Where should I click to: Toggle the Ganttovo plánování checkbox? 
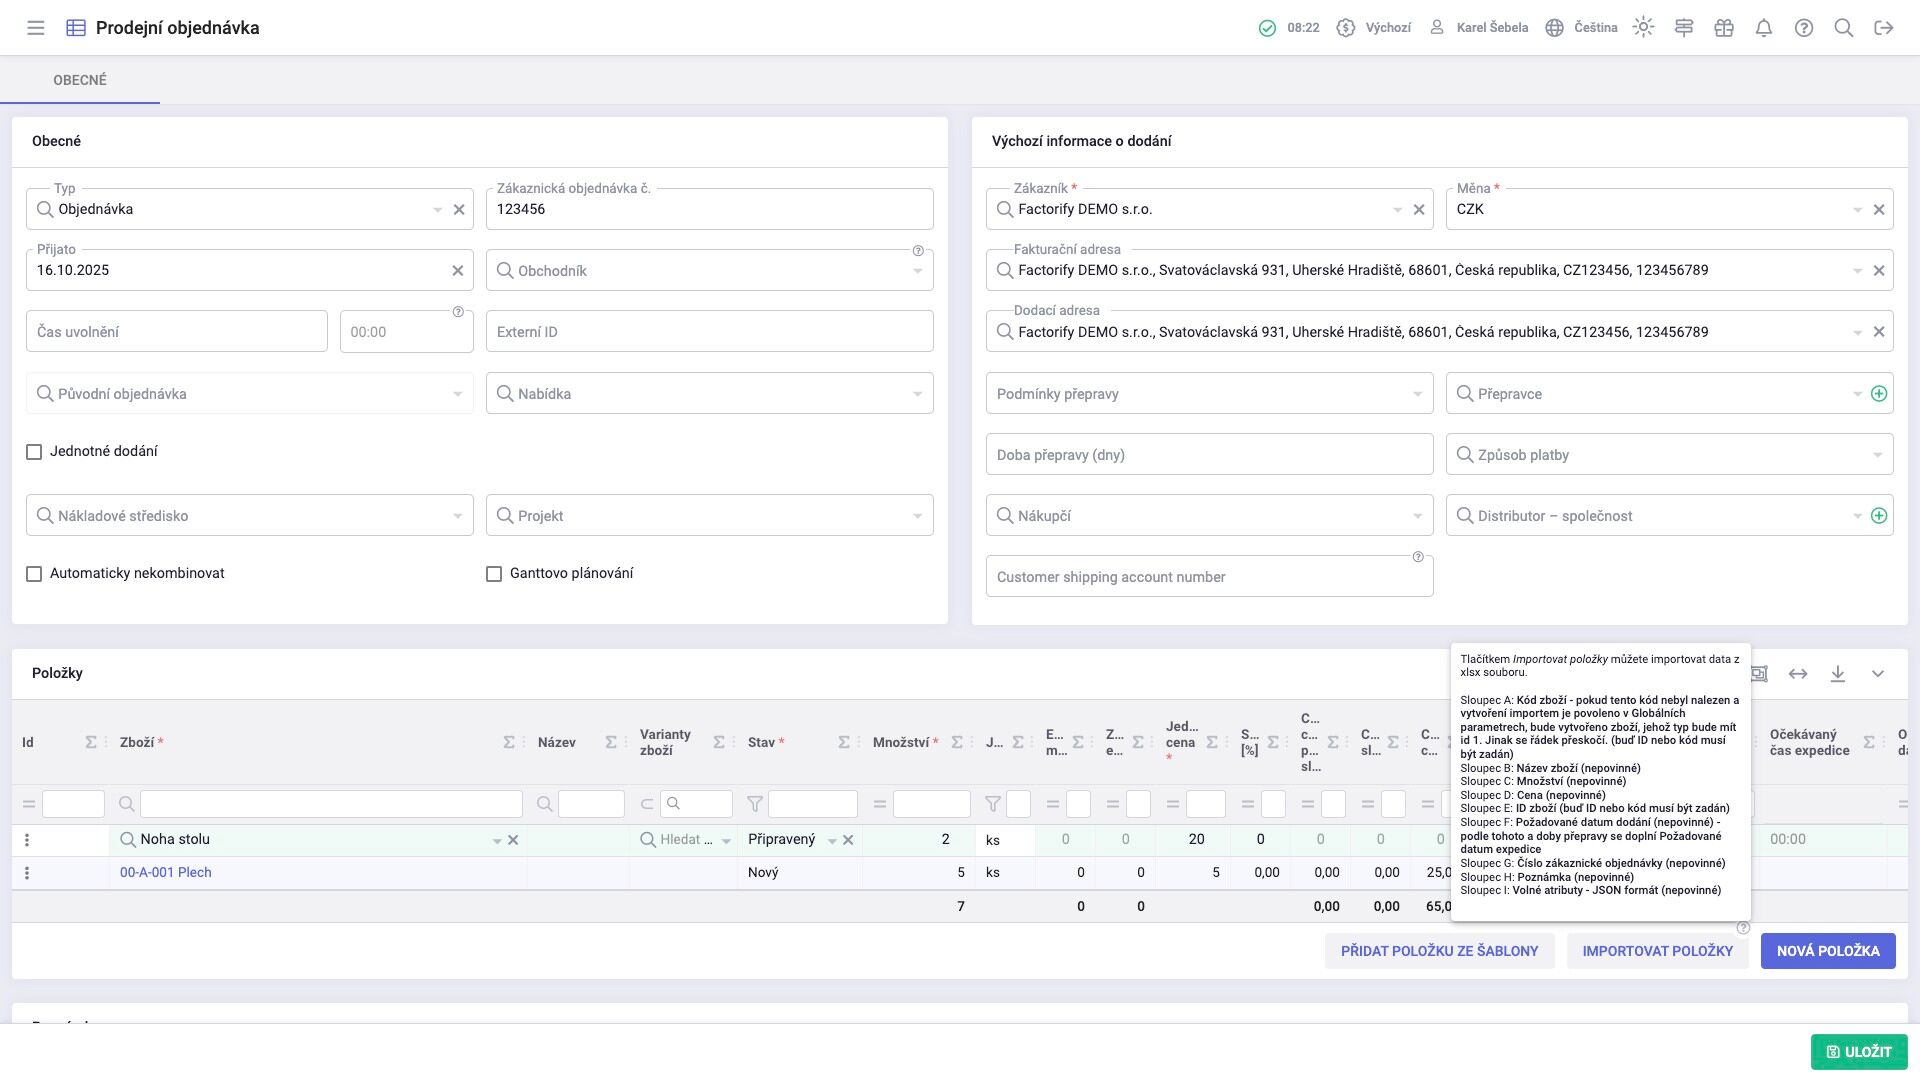tap(494, 574)
